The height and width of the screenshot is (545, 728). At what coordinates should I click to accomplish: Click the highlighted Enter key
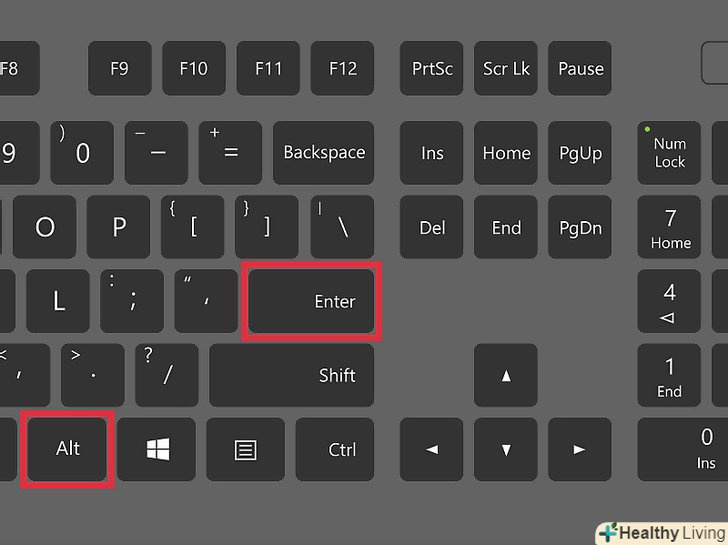(x=311, y=301)
